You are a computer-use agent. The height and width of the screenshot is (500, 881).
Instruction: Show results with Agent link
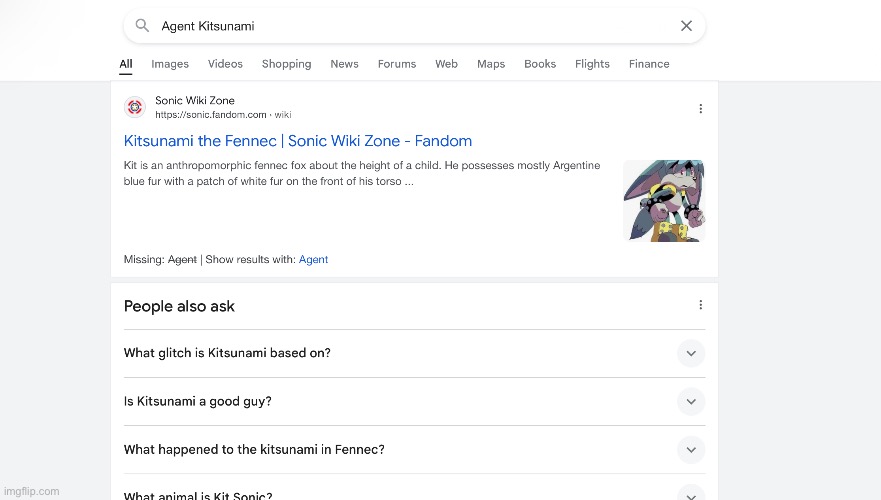[313, 260]
